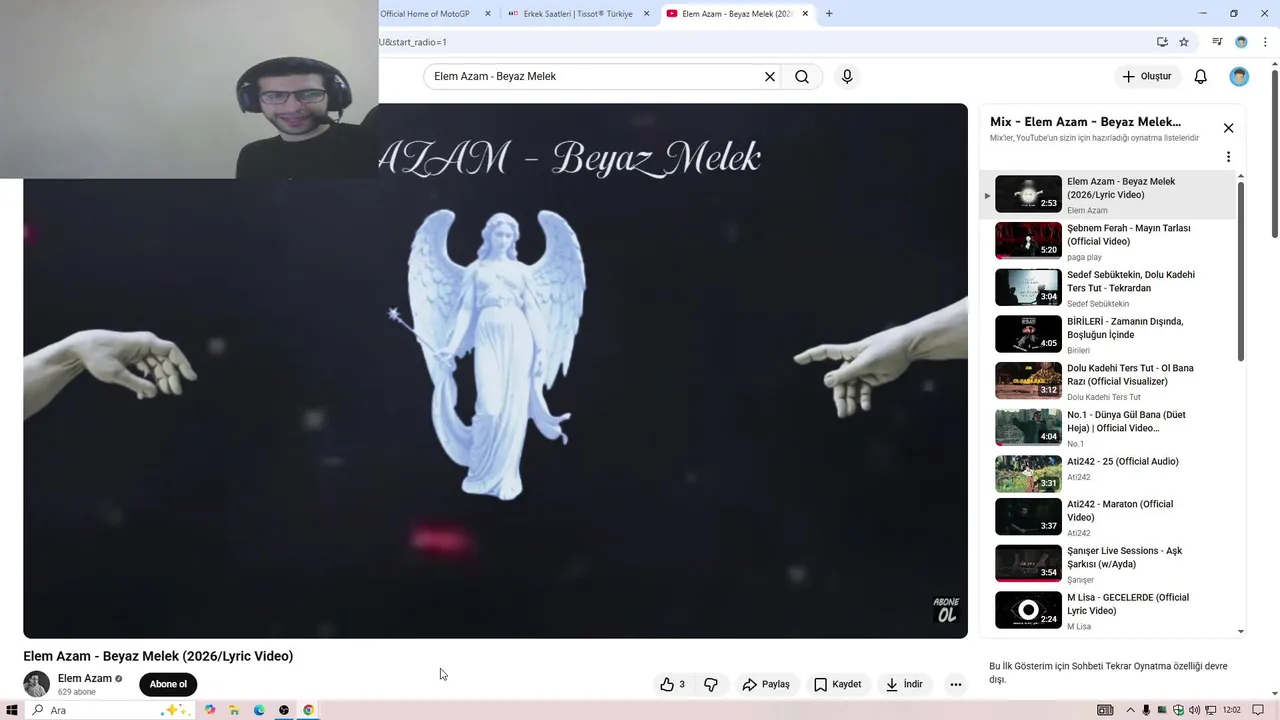Viewport: 1280px width, 720px height.
Task: Open YouTube notifications bell
Action: coord(1201,77)
